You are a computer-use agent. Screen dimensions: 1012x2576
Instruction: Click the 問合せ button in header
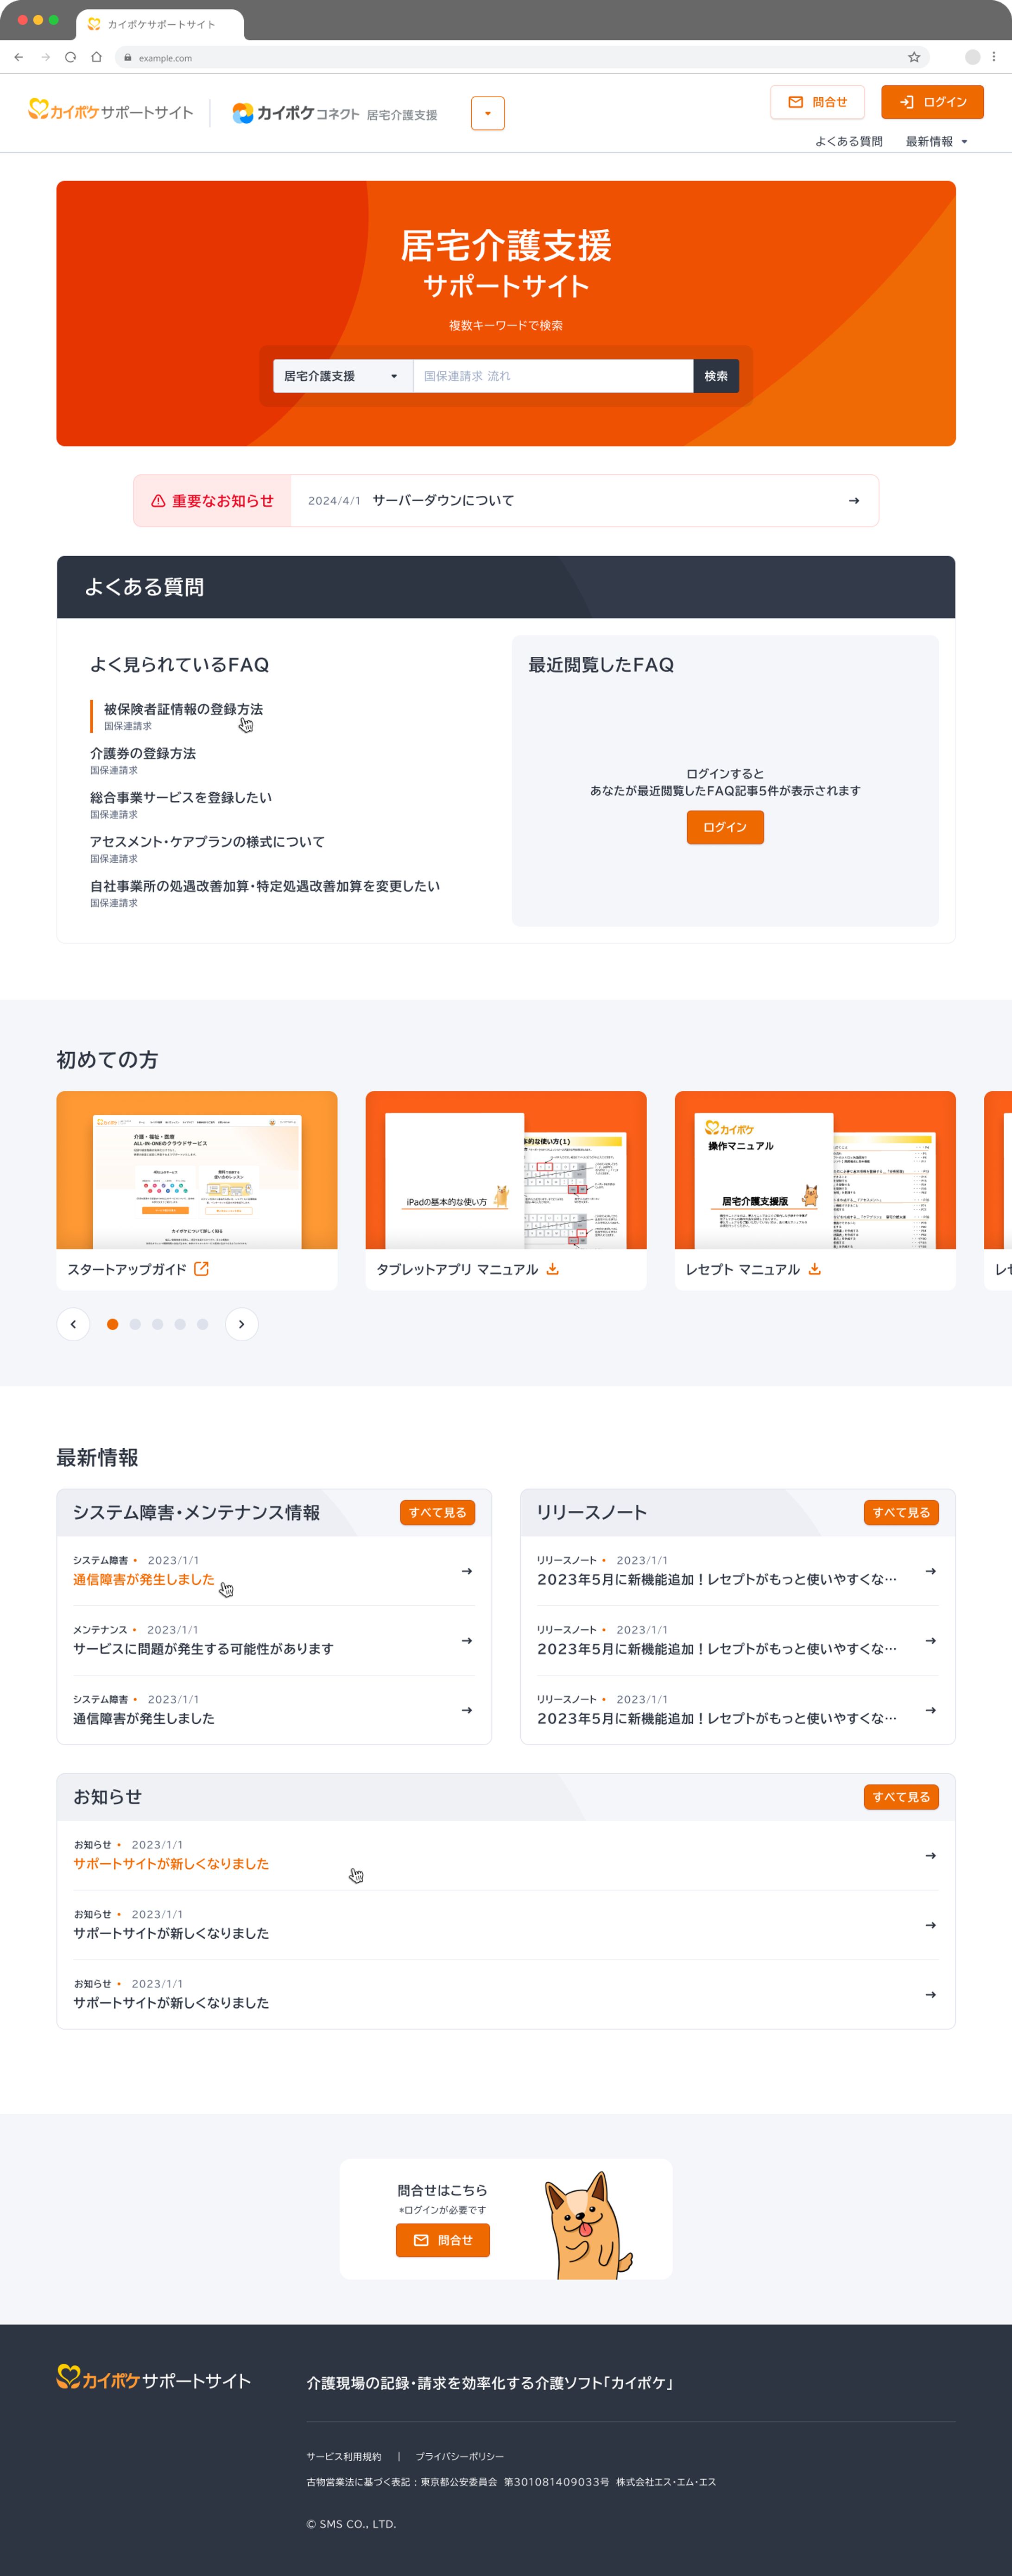click(x=817, y=102)
